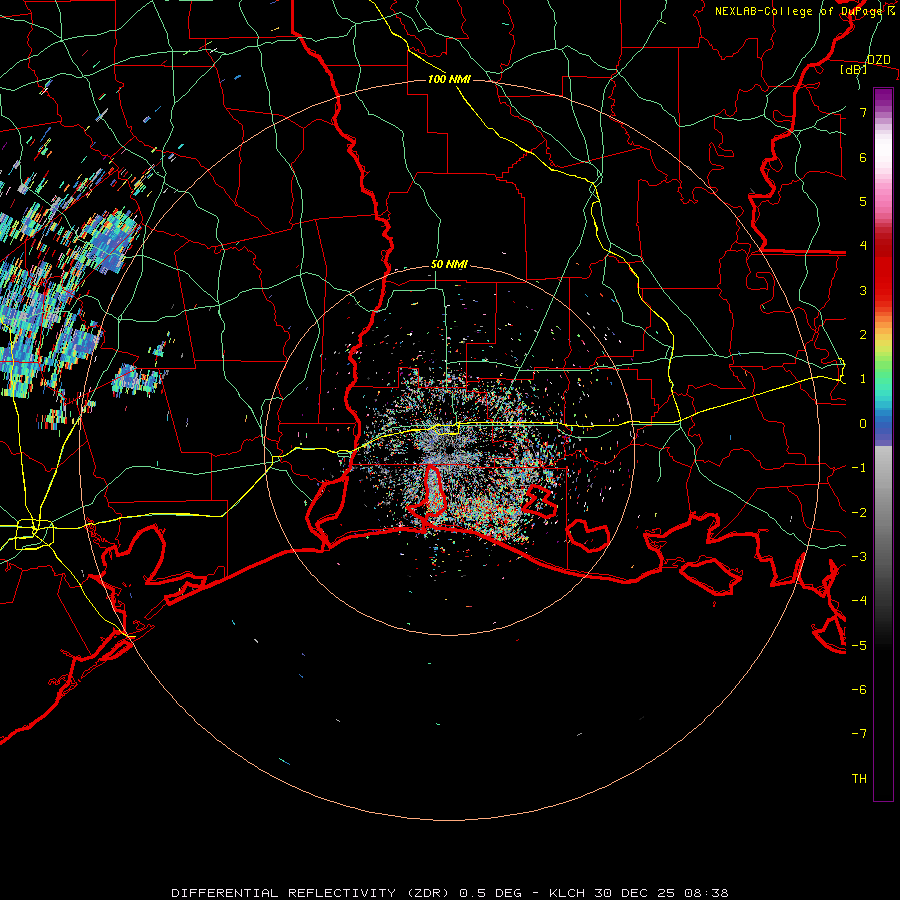Click the TH threshold label on legend
The height and width of the screenshot is (900, 900).
(x=859, y=778)
